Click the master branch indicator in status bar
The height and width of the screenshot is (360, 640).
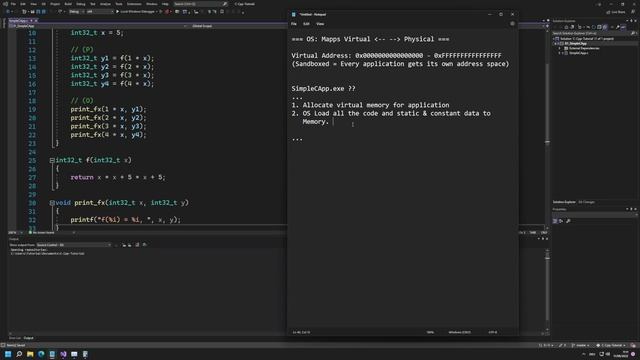581,345
